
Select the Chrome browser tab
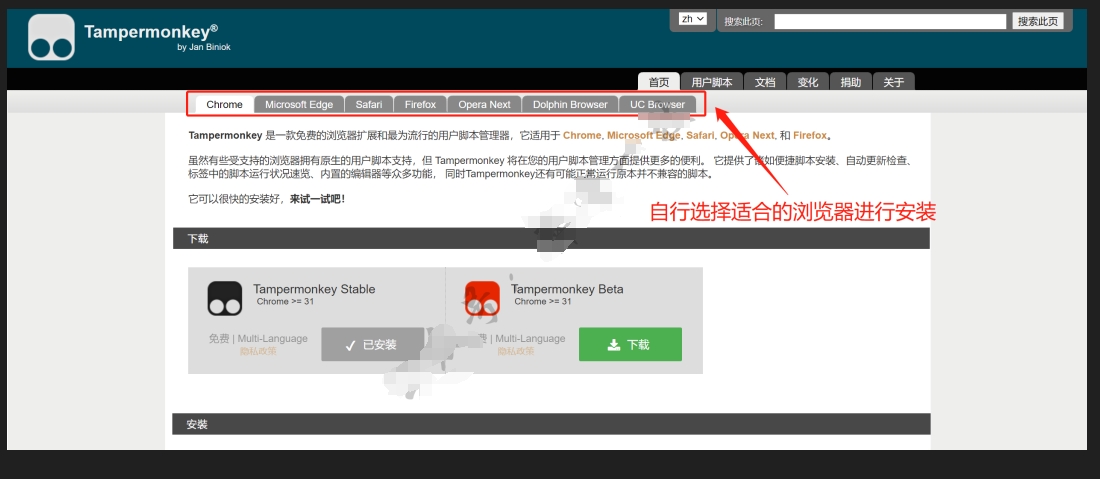[x=224, y=104]
